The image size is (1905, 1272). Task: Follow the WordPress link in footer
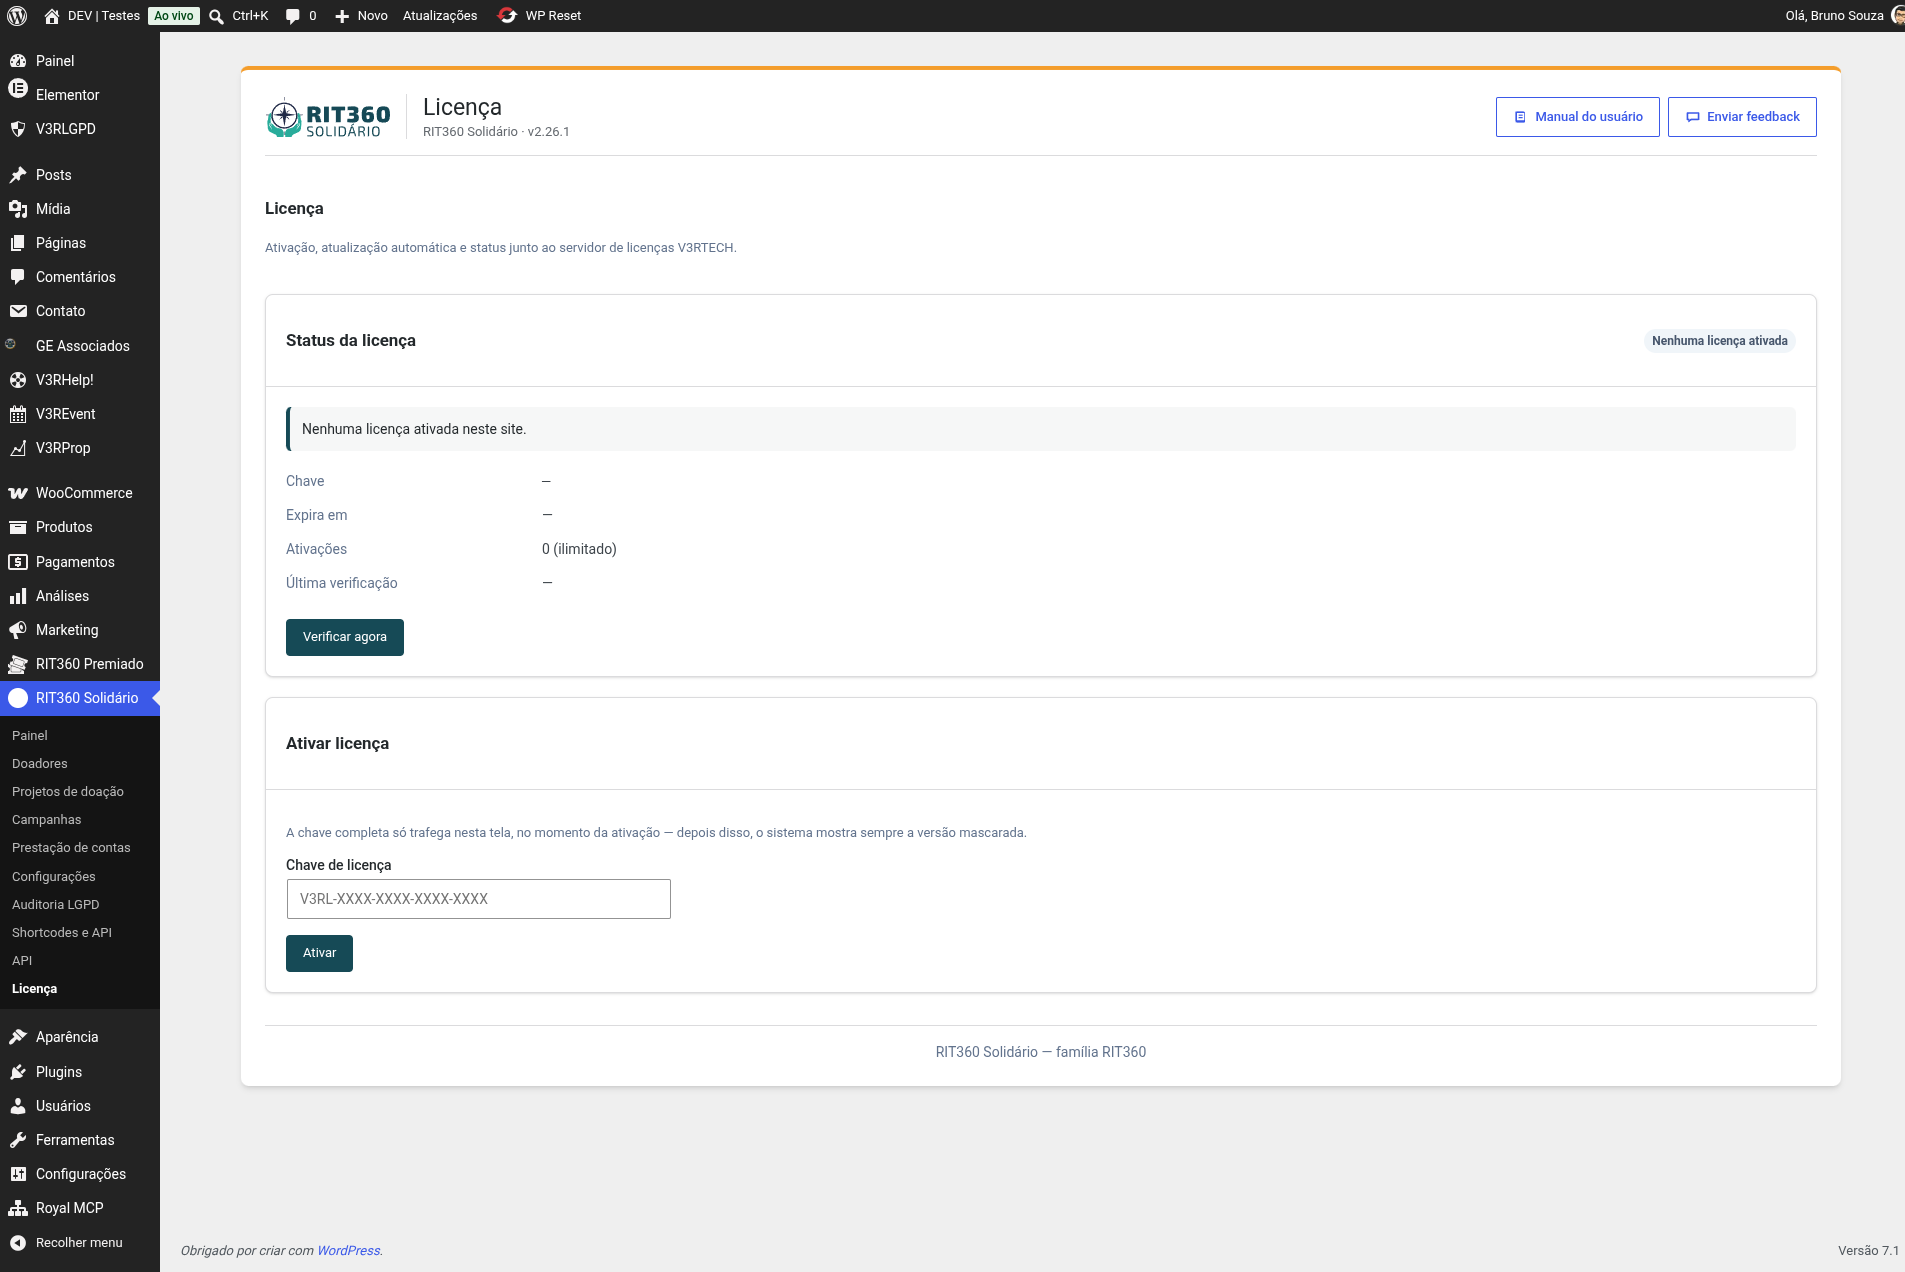click(348, 1251)
